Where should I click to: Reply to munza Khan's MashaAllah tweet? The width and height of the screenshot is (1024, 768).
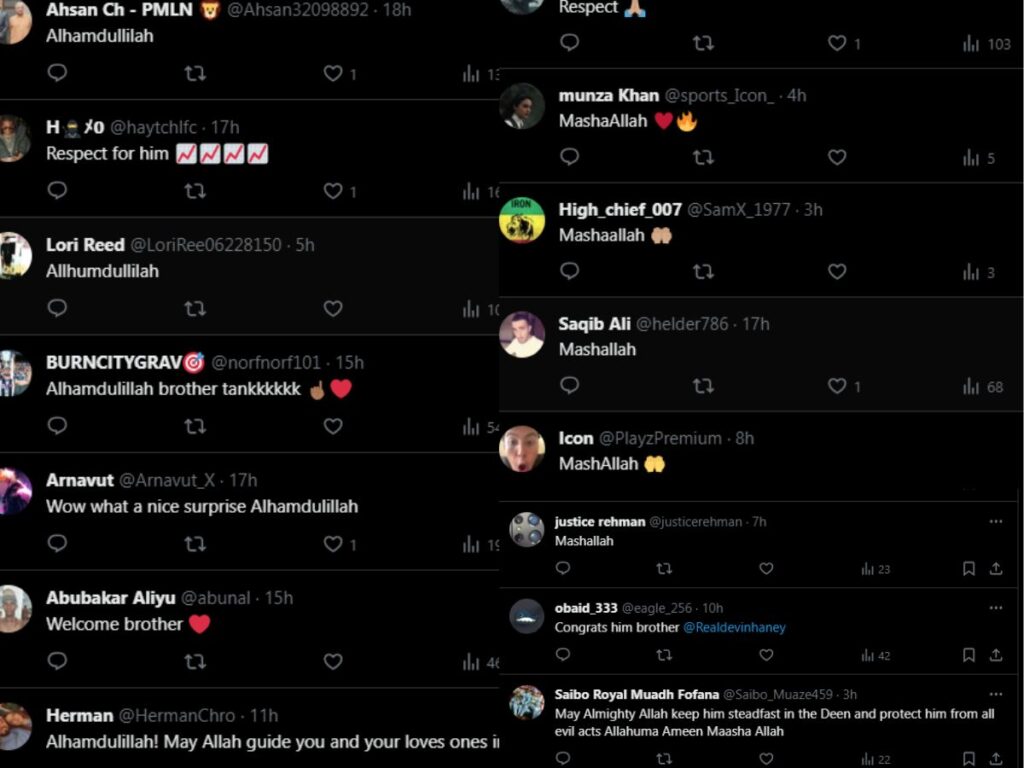569,157
